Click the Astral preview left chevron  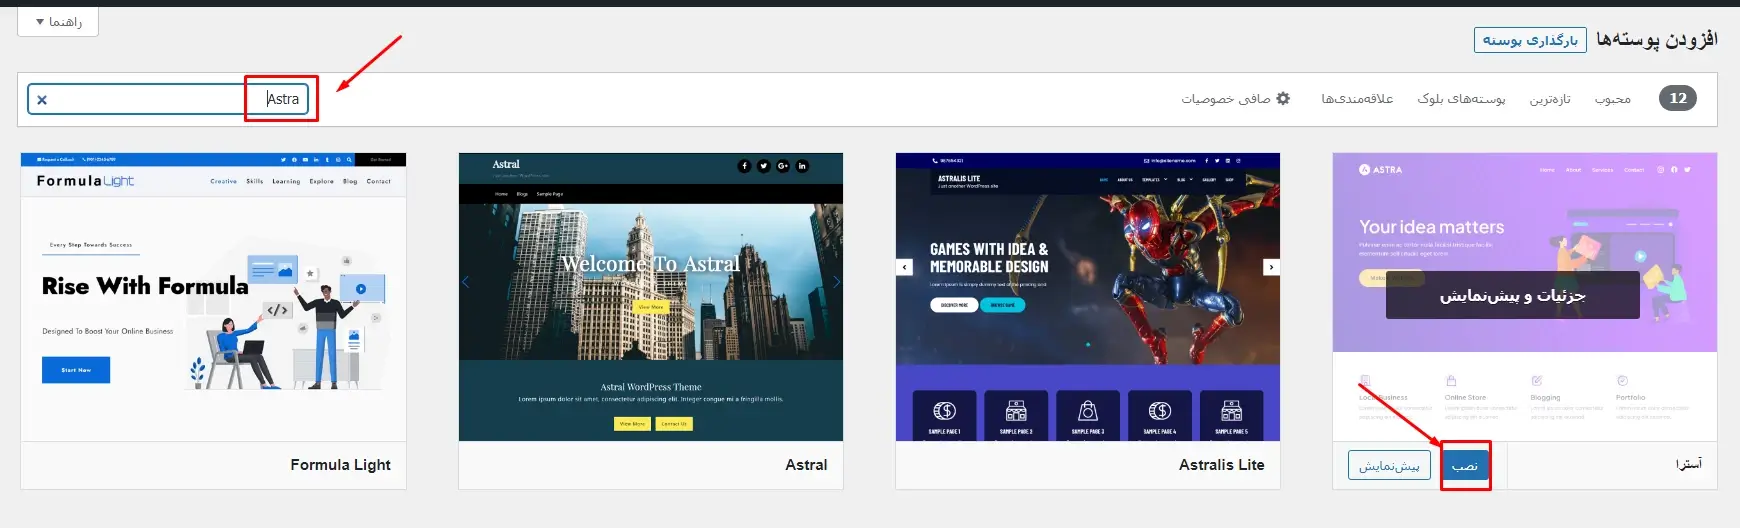pos(465,282)
